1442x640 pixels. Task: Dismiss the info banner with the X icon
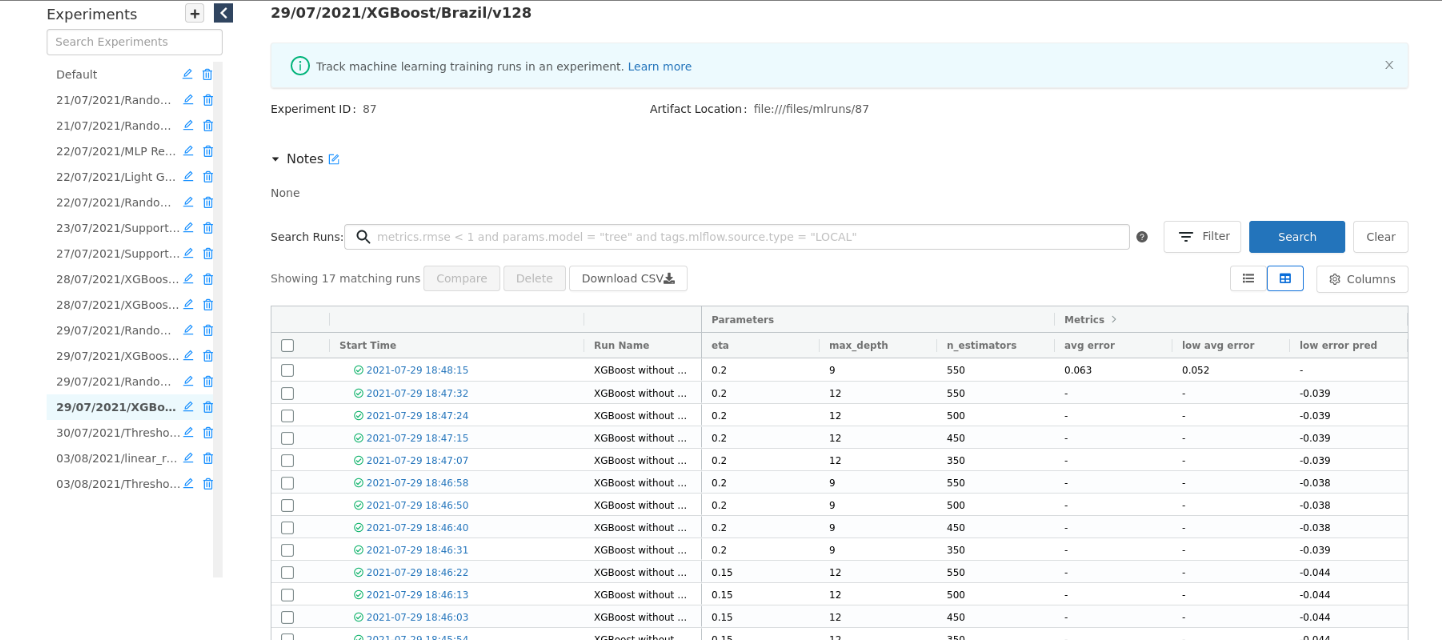pyautogui.click(x=1389, y=65)
